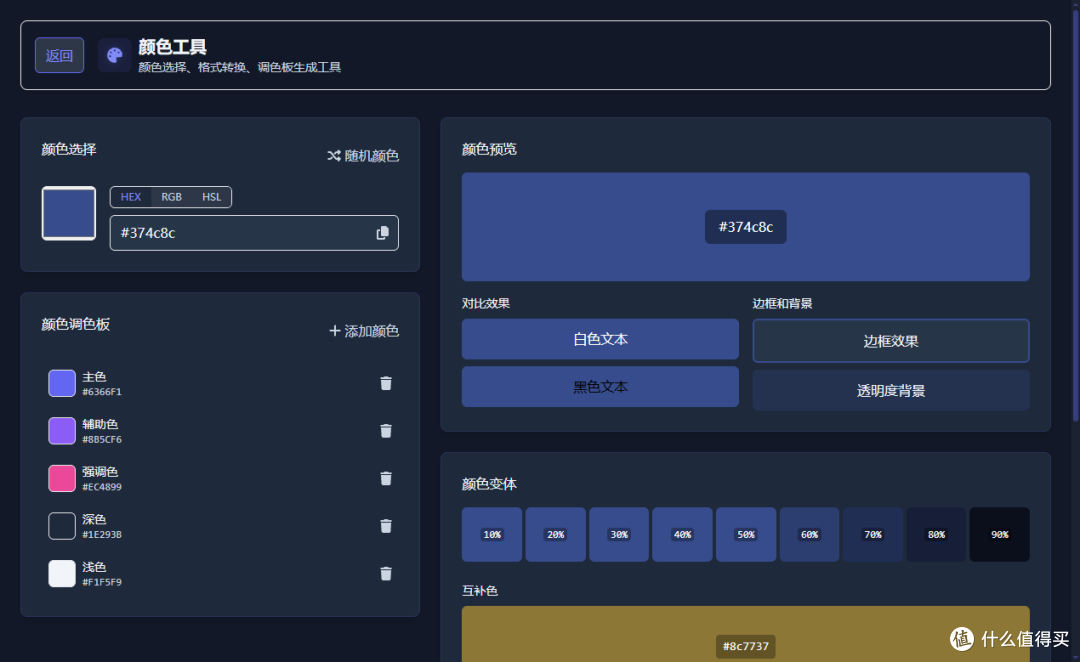Click the palette icon beside 颜色工具 title

pos(114,55)
